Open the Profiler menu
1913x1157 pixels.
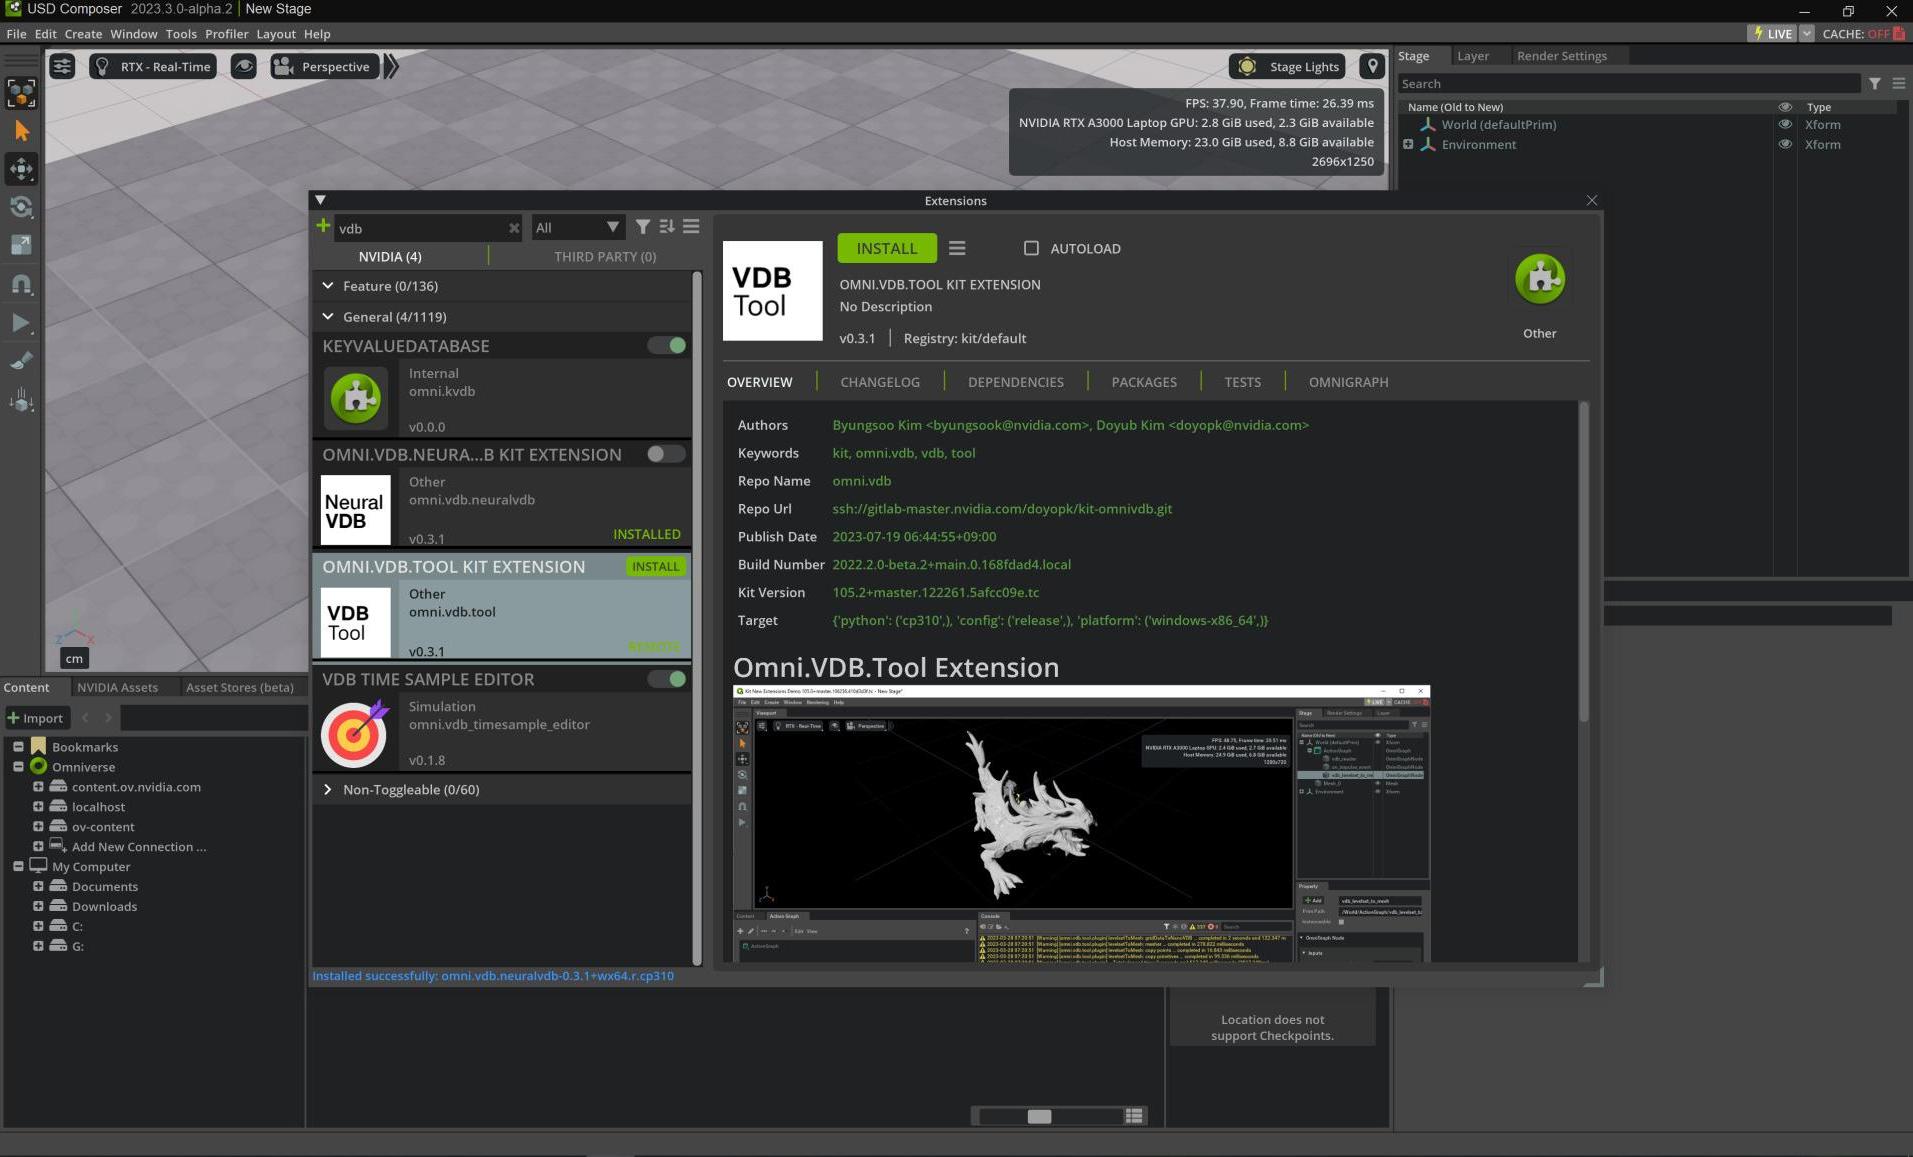(226, 34)
